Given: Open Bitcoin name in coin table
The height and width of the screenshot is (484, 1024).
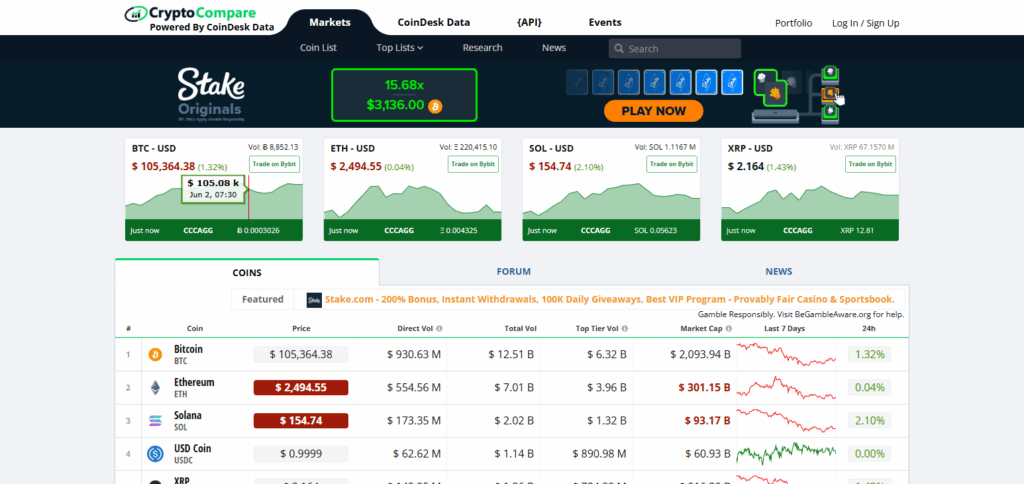Looking at the screenshot, I should (x=188, y=349).
